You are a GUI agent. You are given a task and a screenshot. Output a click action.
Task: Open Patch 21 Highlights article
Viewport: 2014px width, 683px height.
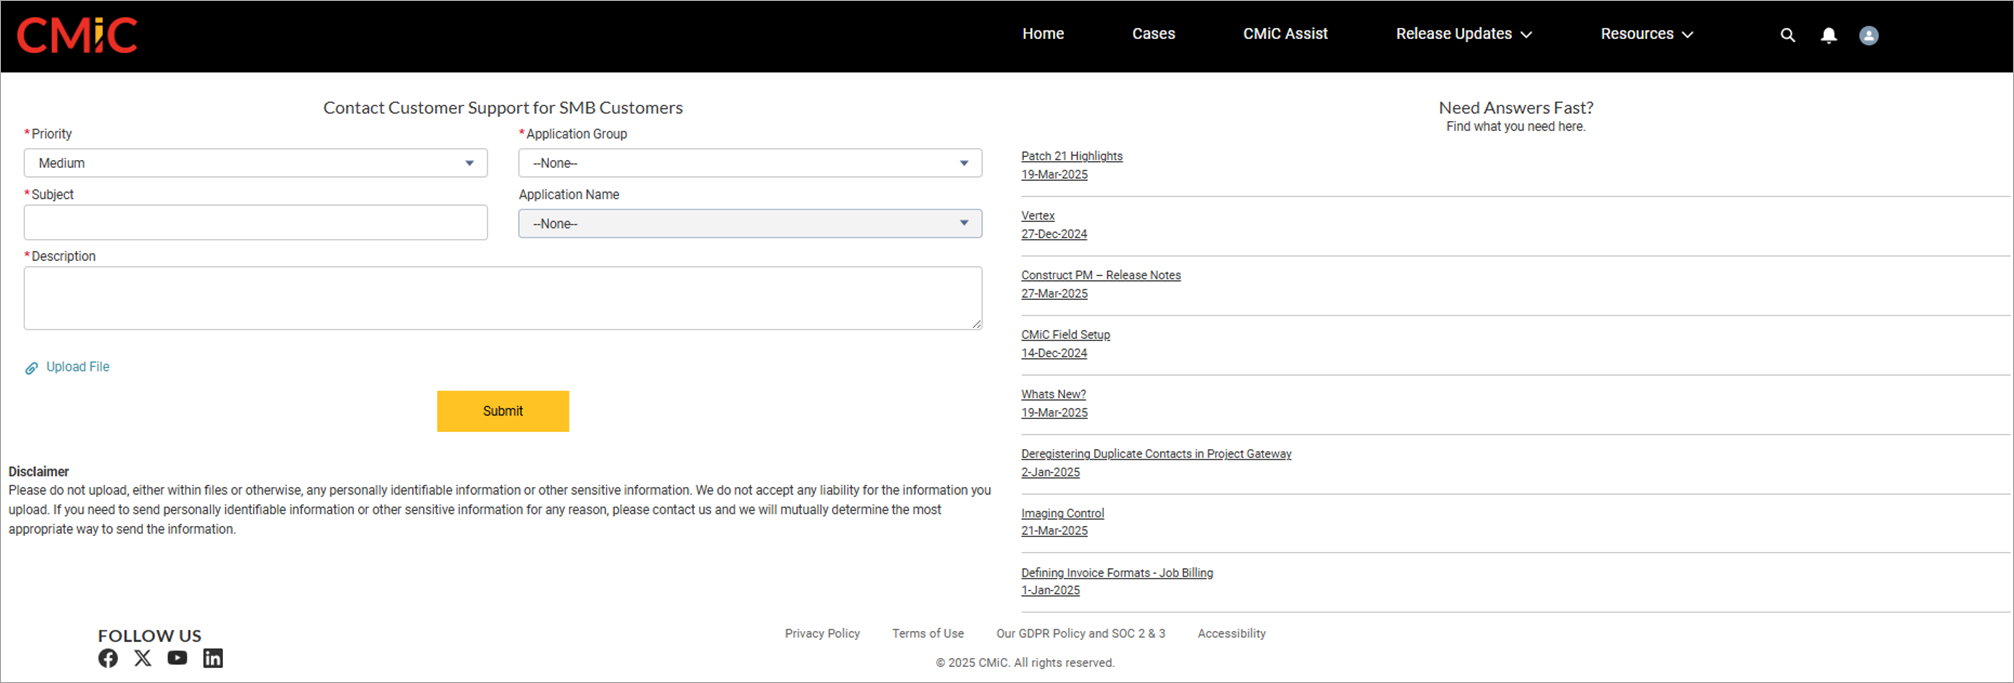1072,156
